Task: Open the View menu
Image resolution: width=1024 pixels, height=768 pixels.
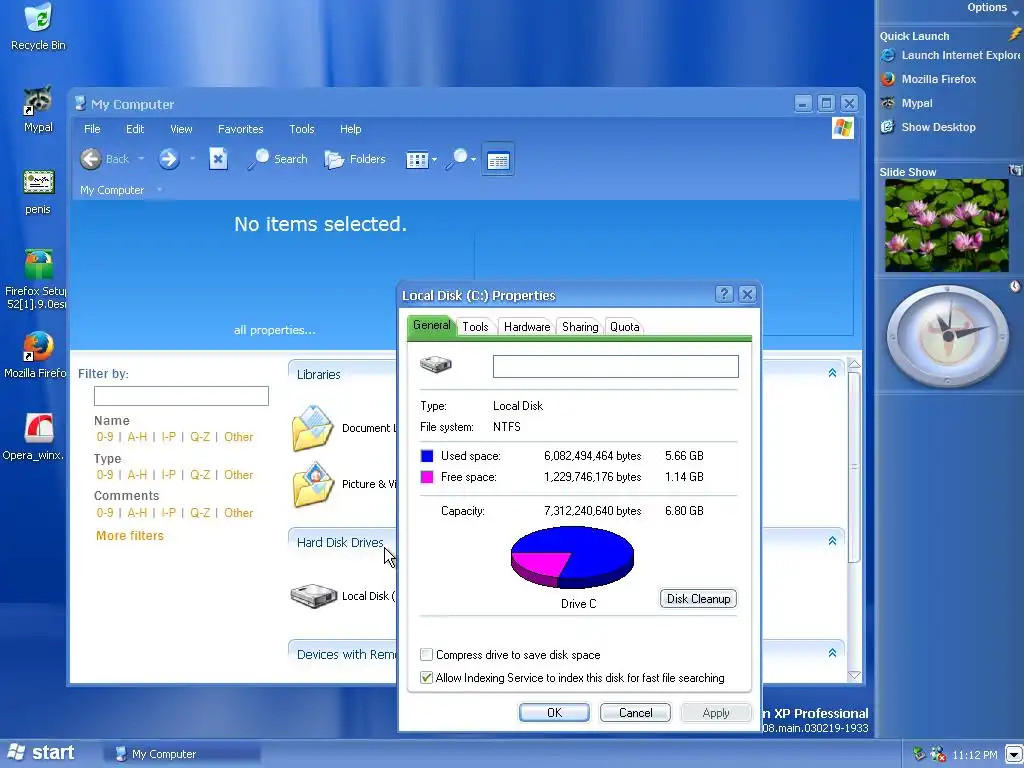Action: click(x=181, y=129)
